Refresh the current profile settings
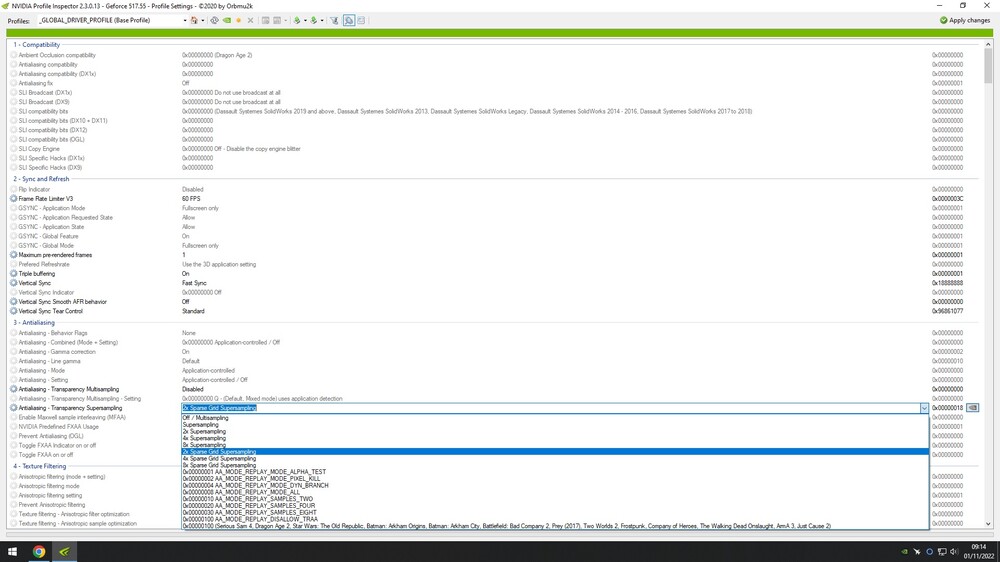The image size is (1000, 562). tap(214, 20)
